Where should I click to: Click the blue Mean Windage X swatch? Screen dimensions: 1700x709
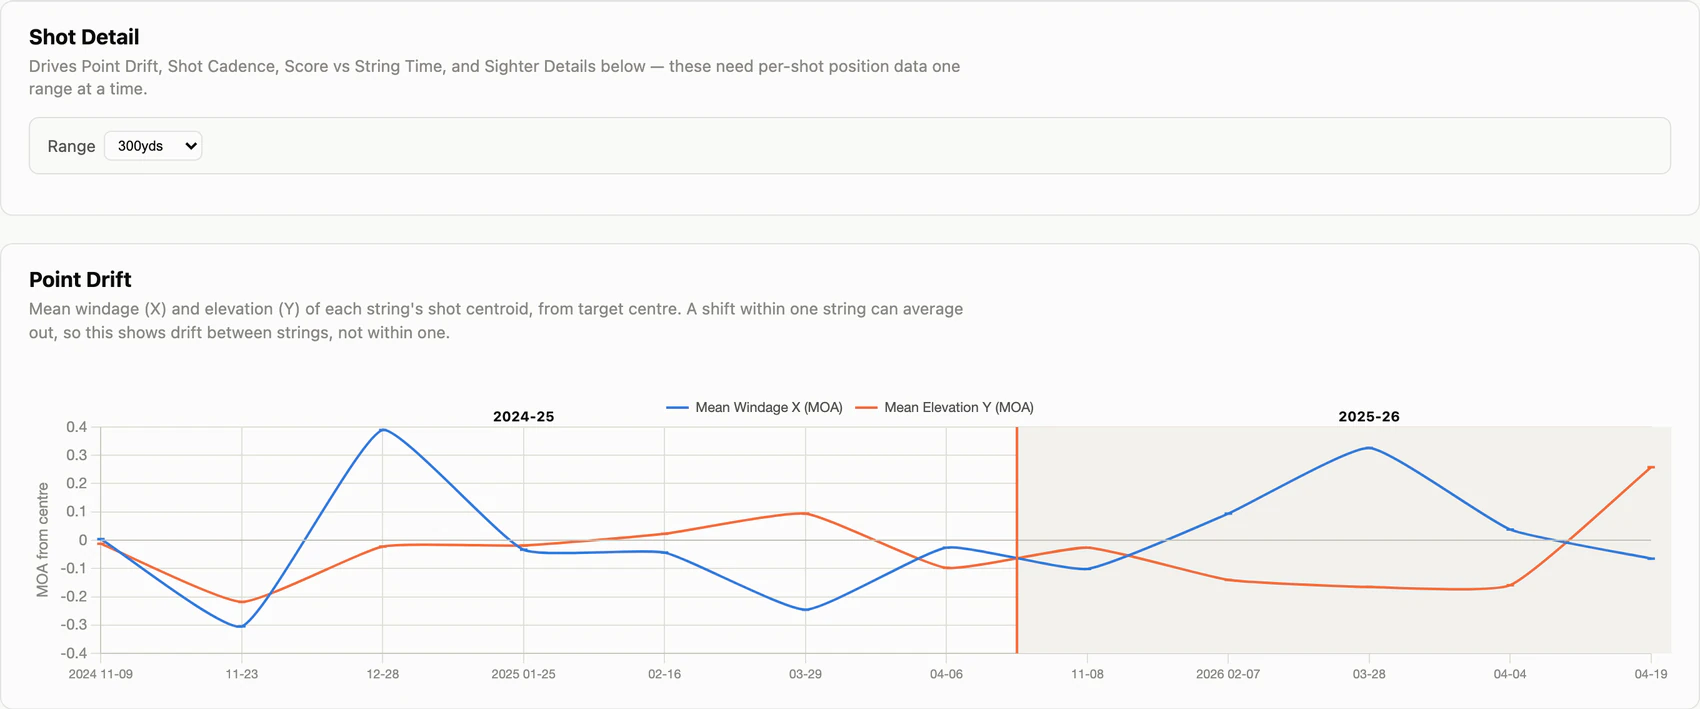677,407
